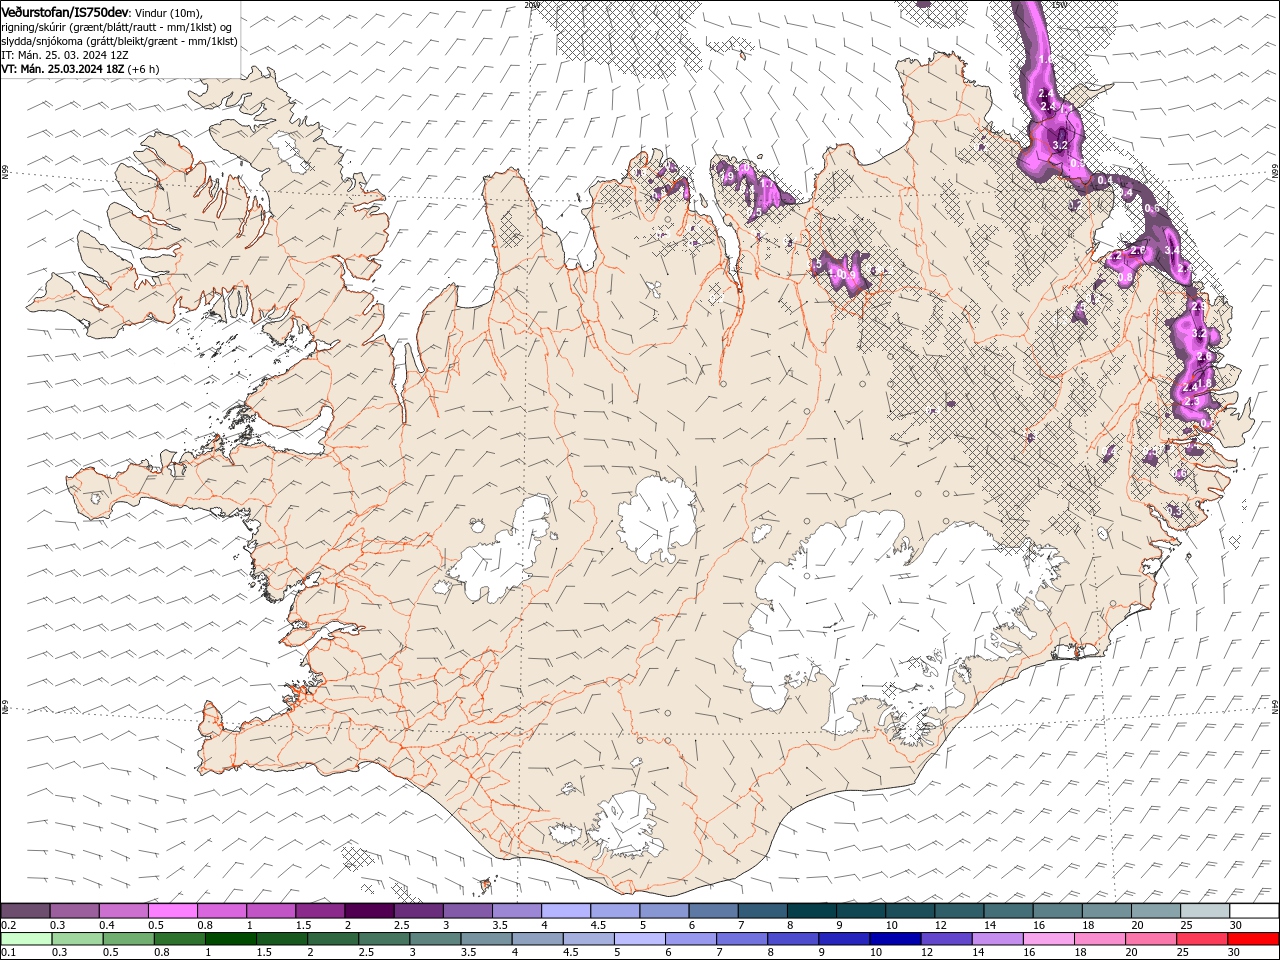Pick the violet 12 swatch in lower legend row

[946, 939]
